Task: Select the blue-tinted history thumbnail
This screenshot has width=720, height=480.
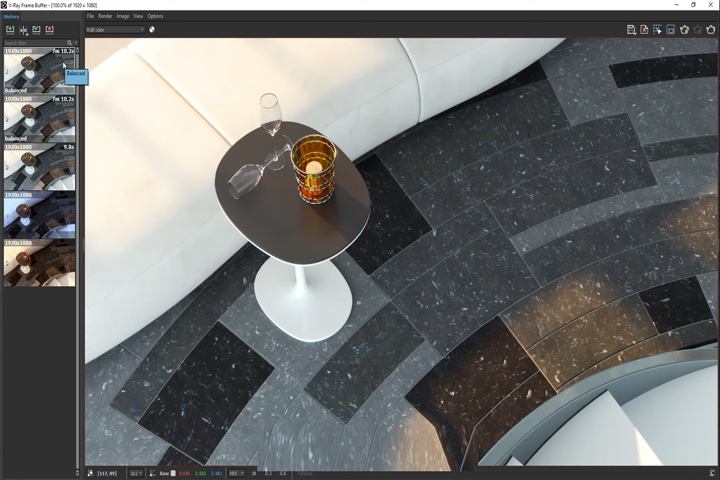Action: pos(39,215)
